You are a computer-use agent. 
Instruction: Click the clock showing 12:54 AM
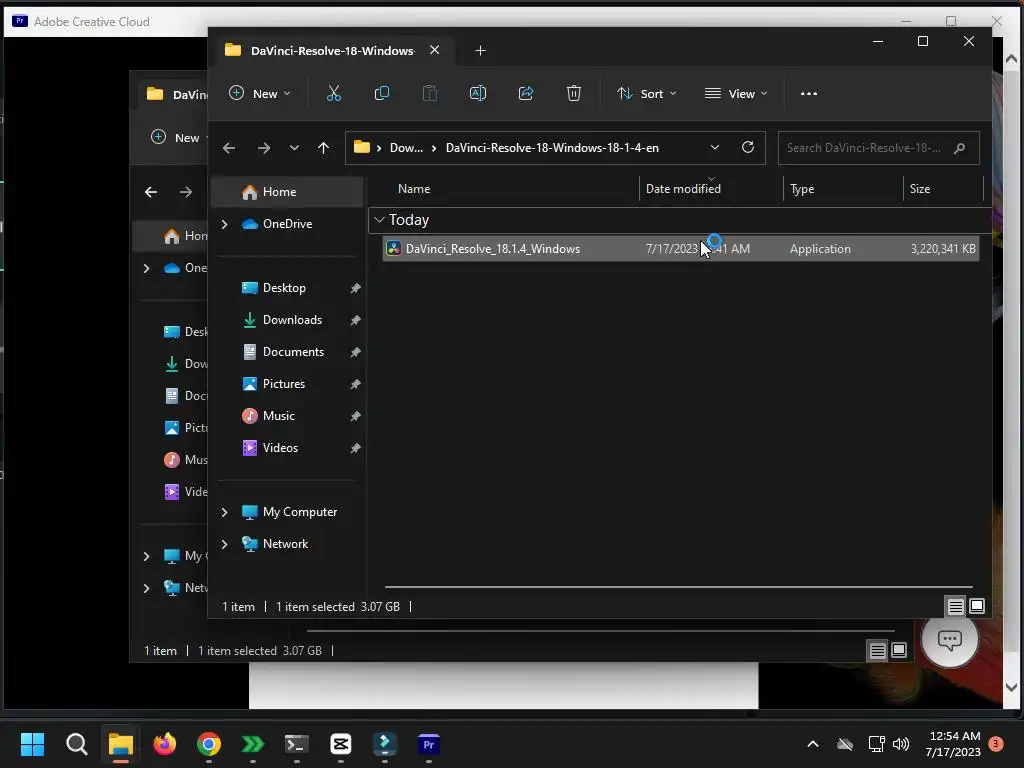tap(954, 736)
